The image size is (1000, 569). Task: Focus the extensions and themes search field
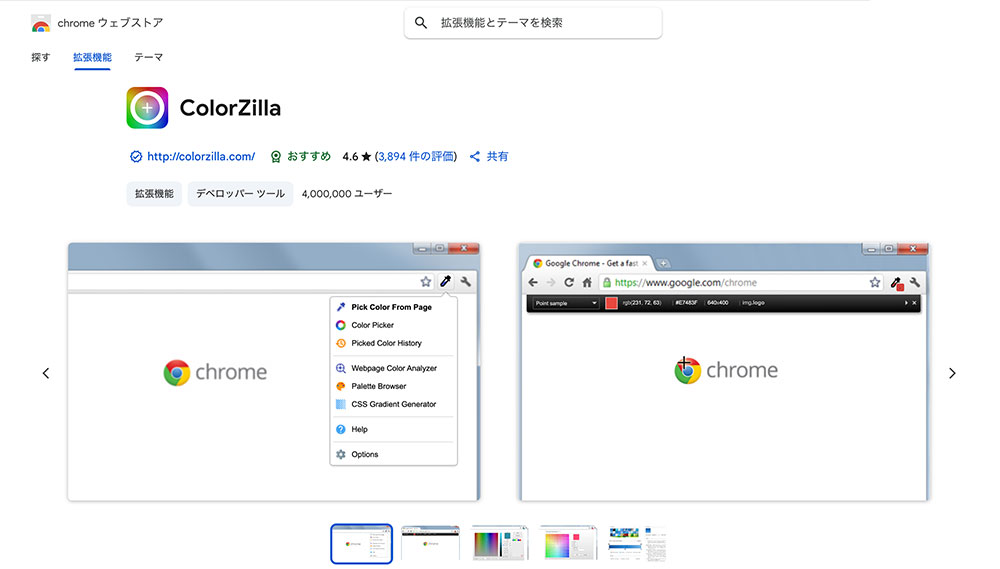coord(533,23)
